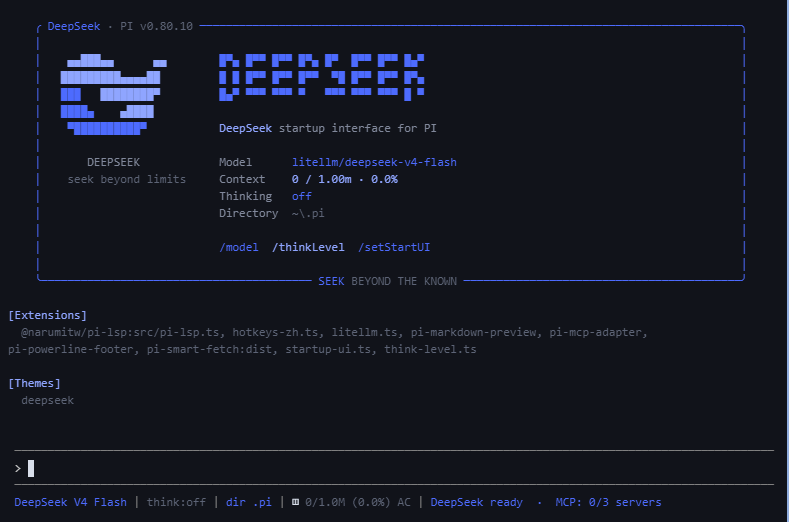
Task: Click 0/1.0M (0.0%) AC in the footer
Action: [x=357, y=502]
